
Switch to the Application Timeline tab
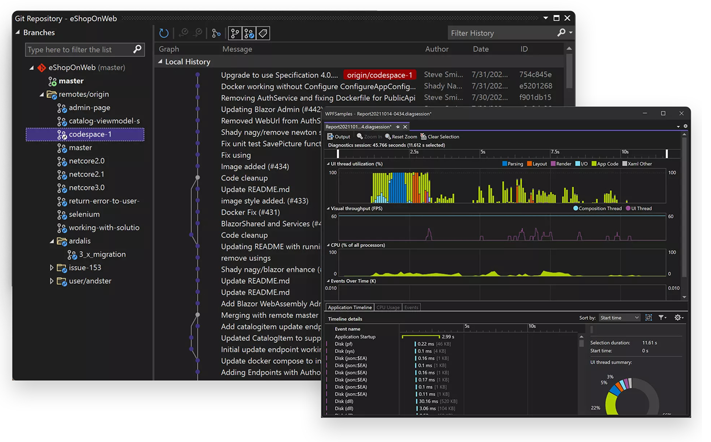350,307
